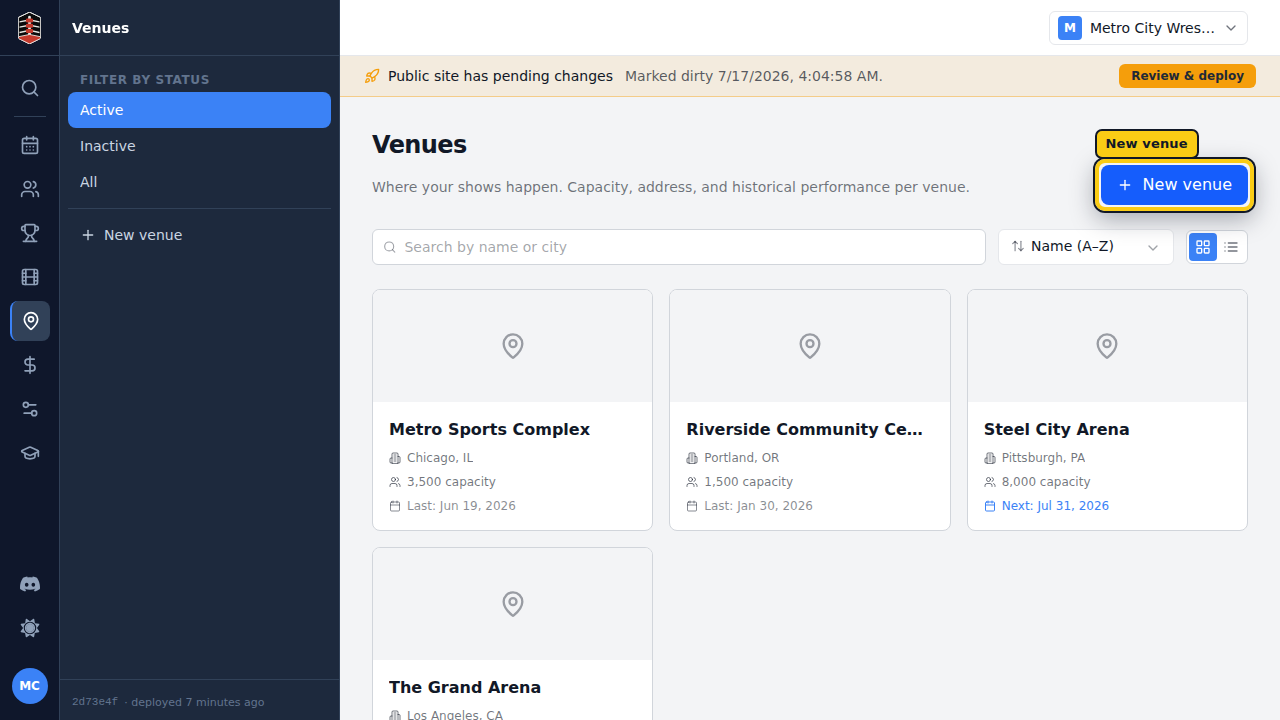The height and width of the screenshot is (720, 1280).
Task: Select the Inactive status filter
Action: click(199, 146)
